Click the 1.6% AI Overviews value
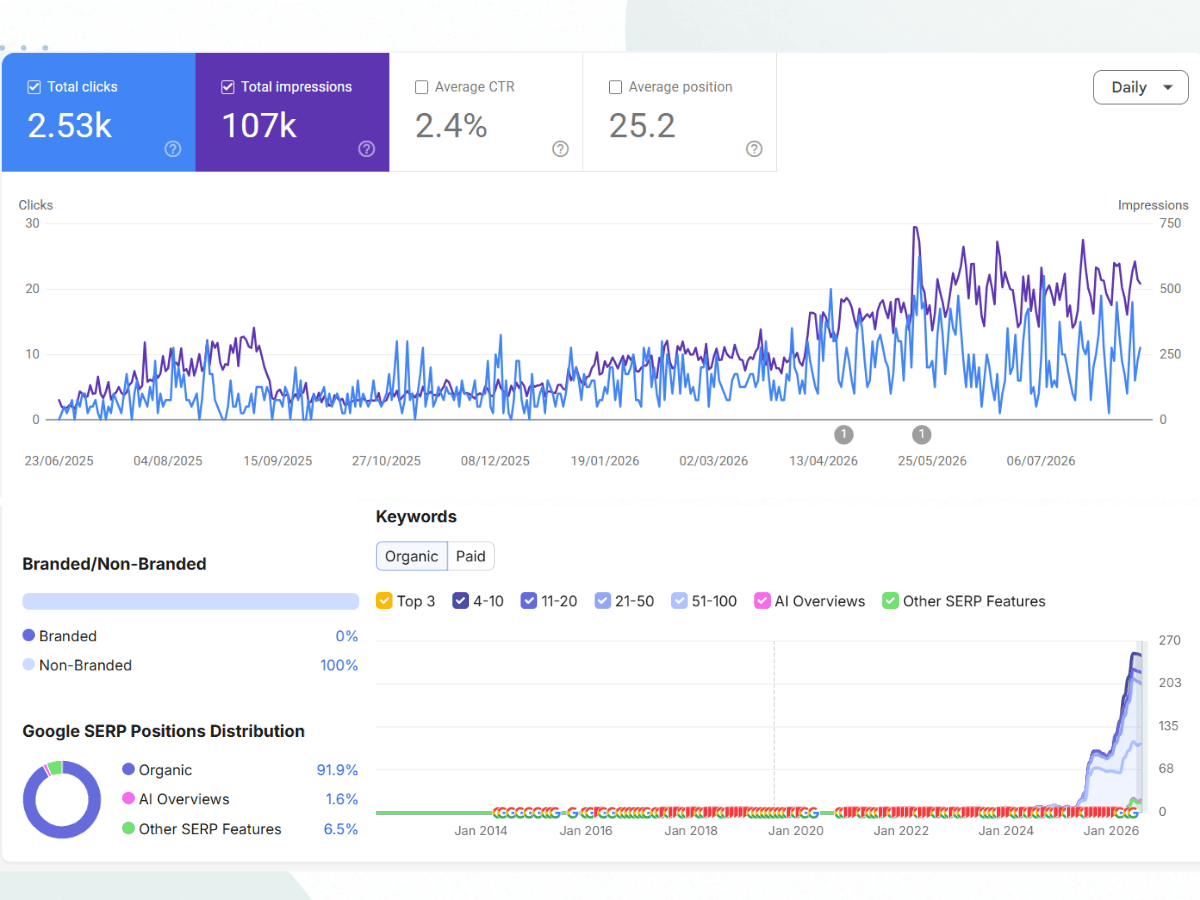This screenshot has height=900, width=1200. pos(342,799)
